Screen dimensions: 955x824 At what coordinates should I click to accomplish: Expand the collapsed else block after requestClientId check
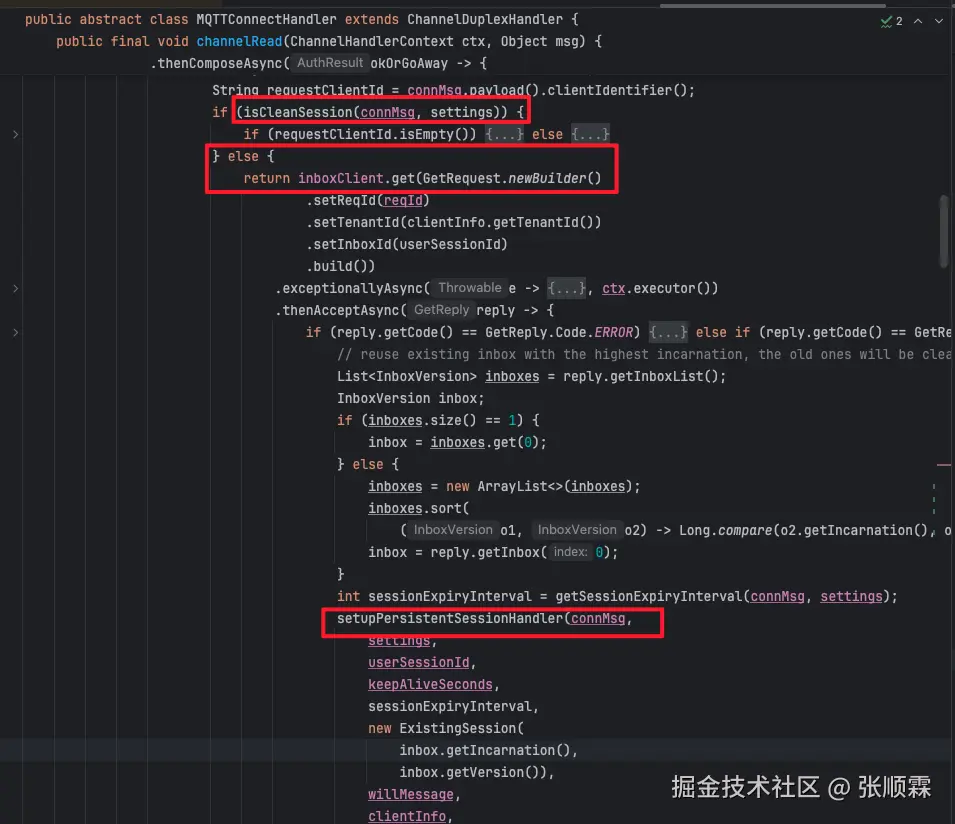(588, 133)
